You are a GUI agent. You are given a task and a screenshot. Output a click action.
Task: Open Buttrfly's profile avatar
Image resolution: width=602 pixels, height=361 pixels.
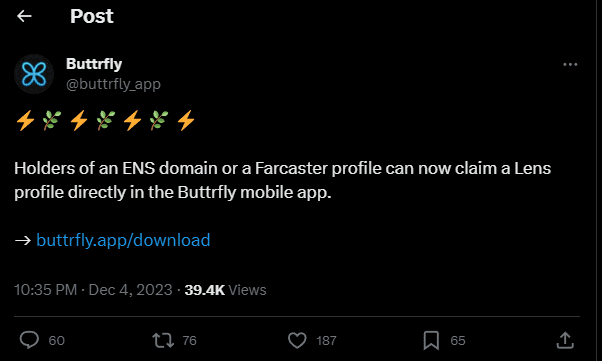(x=34, y=74)
